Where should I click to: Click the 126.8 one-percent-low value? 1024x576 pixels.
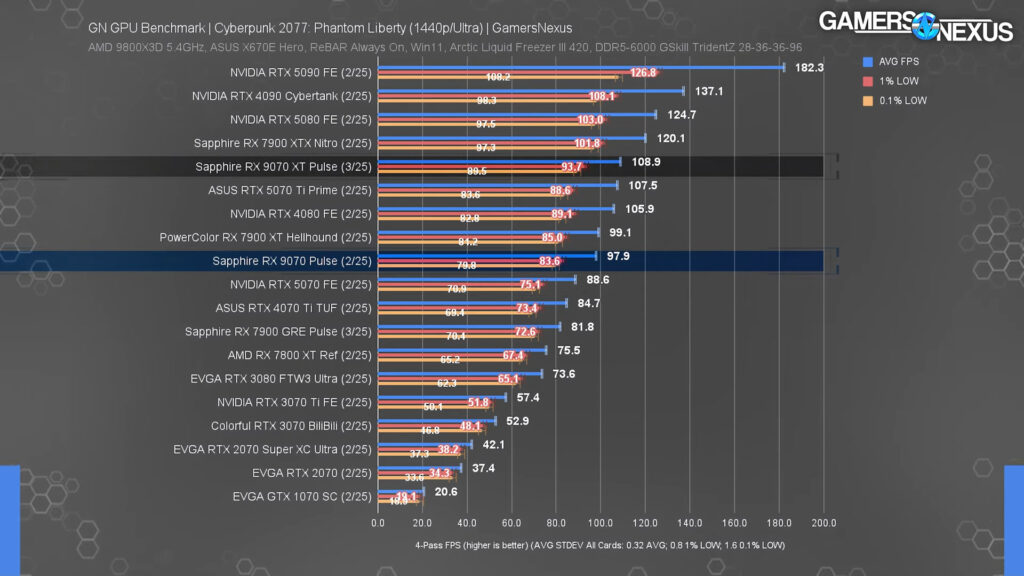tap(643, 72)
